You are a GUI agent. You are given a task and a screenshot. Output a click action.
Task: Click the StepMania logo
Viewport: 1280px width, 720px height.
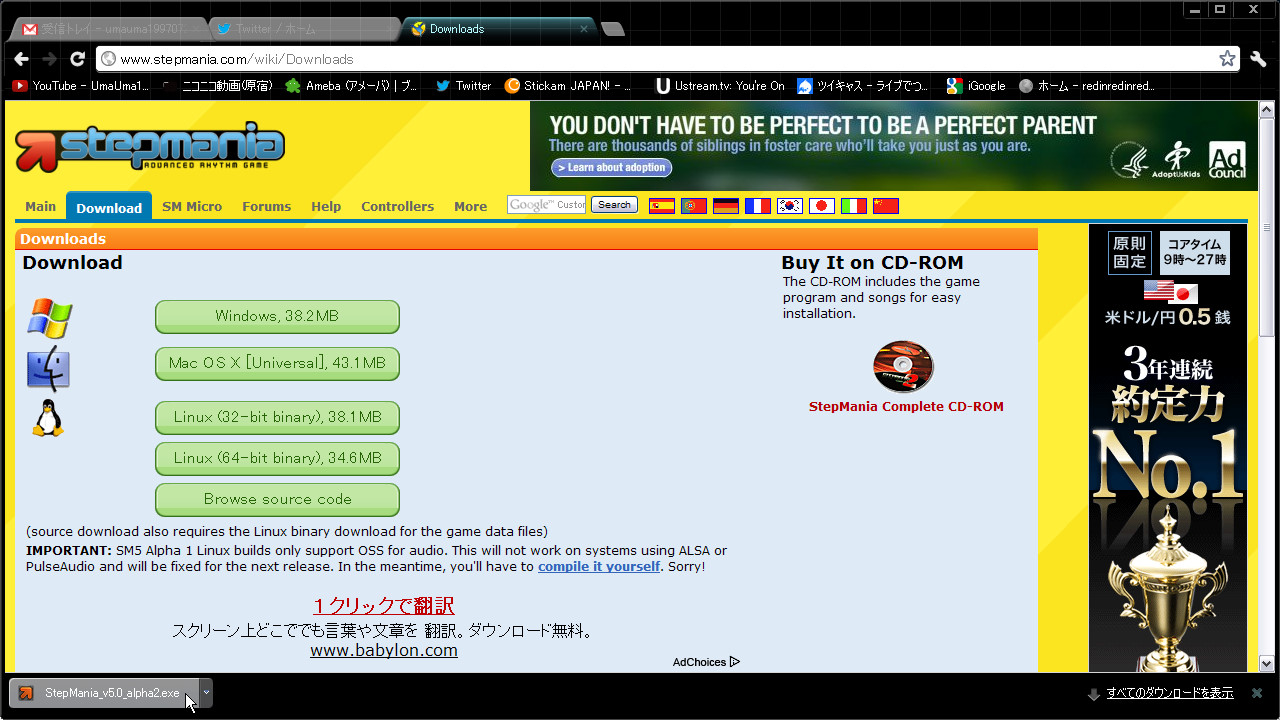[x=150, y=146]
